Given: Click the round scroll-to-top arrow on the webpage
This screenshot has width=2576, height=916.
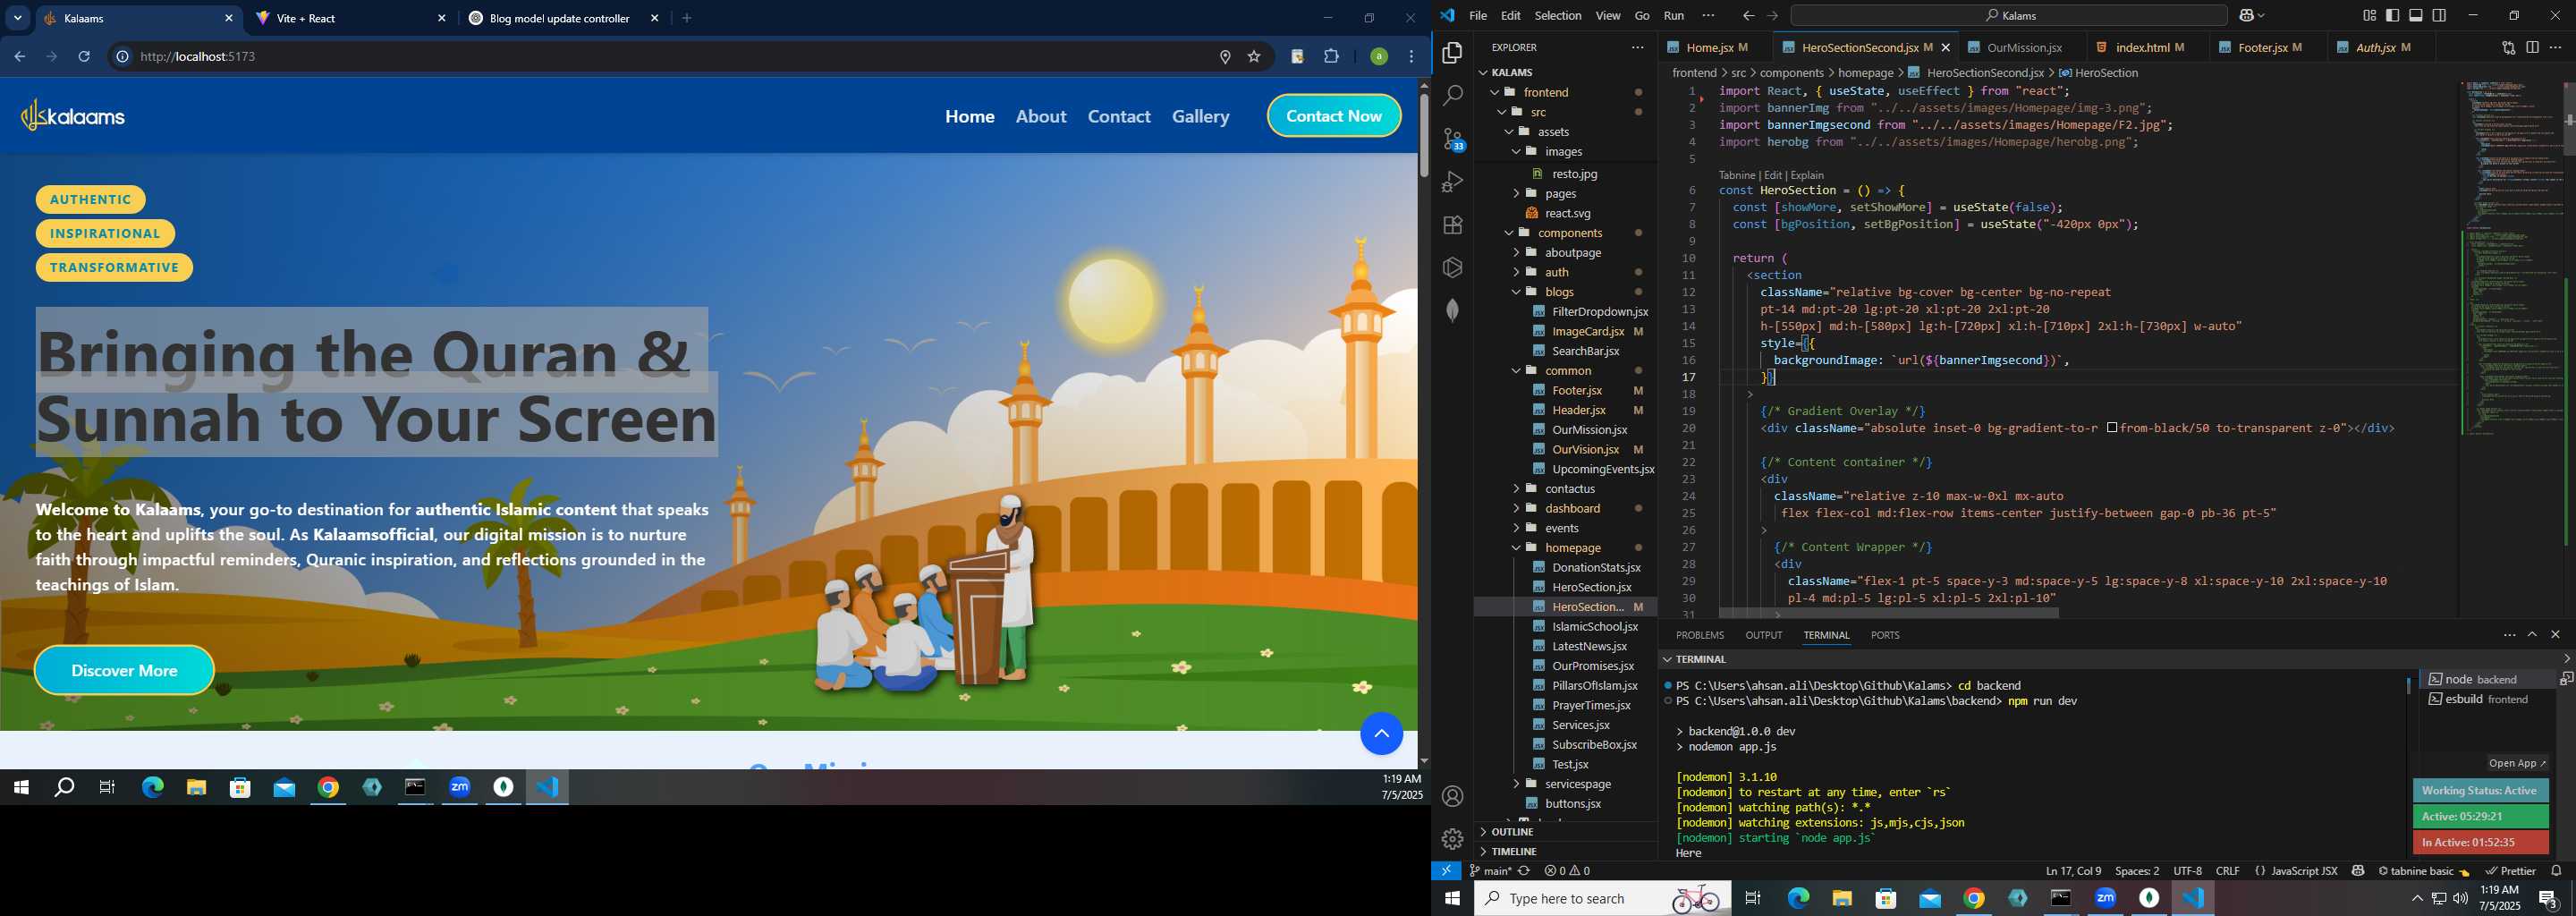Looking at the screenshot, I should 1381,734.
